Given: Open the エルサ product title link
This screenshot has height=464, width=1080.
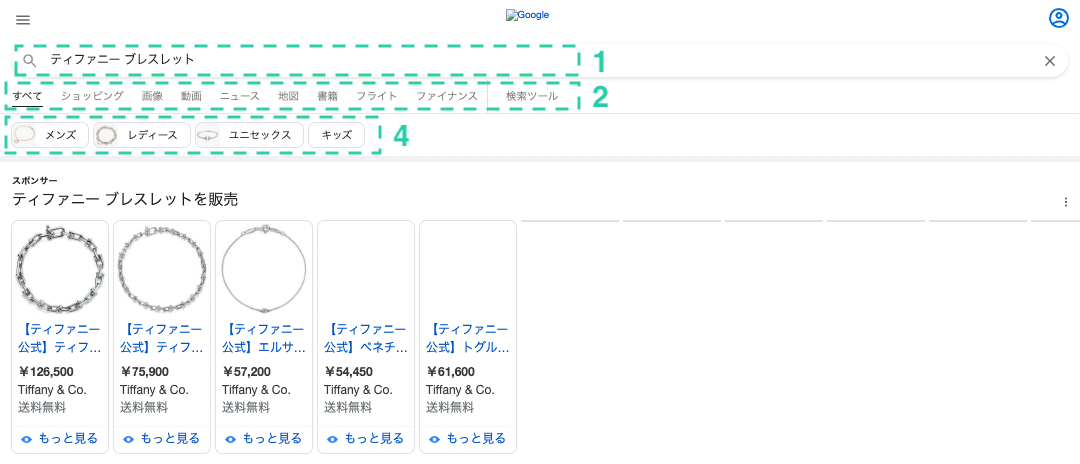Looking at the screenshot, I should [x=264, y=338].
